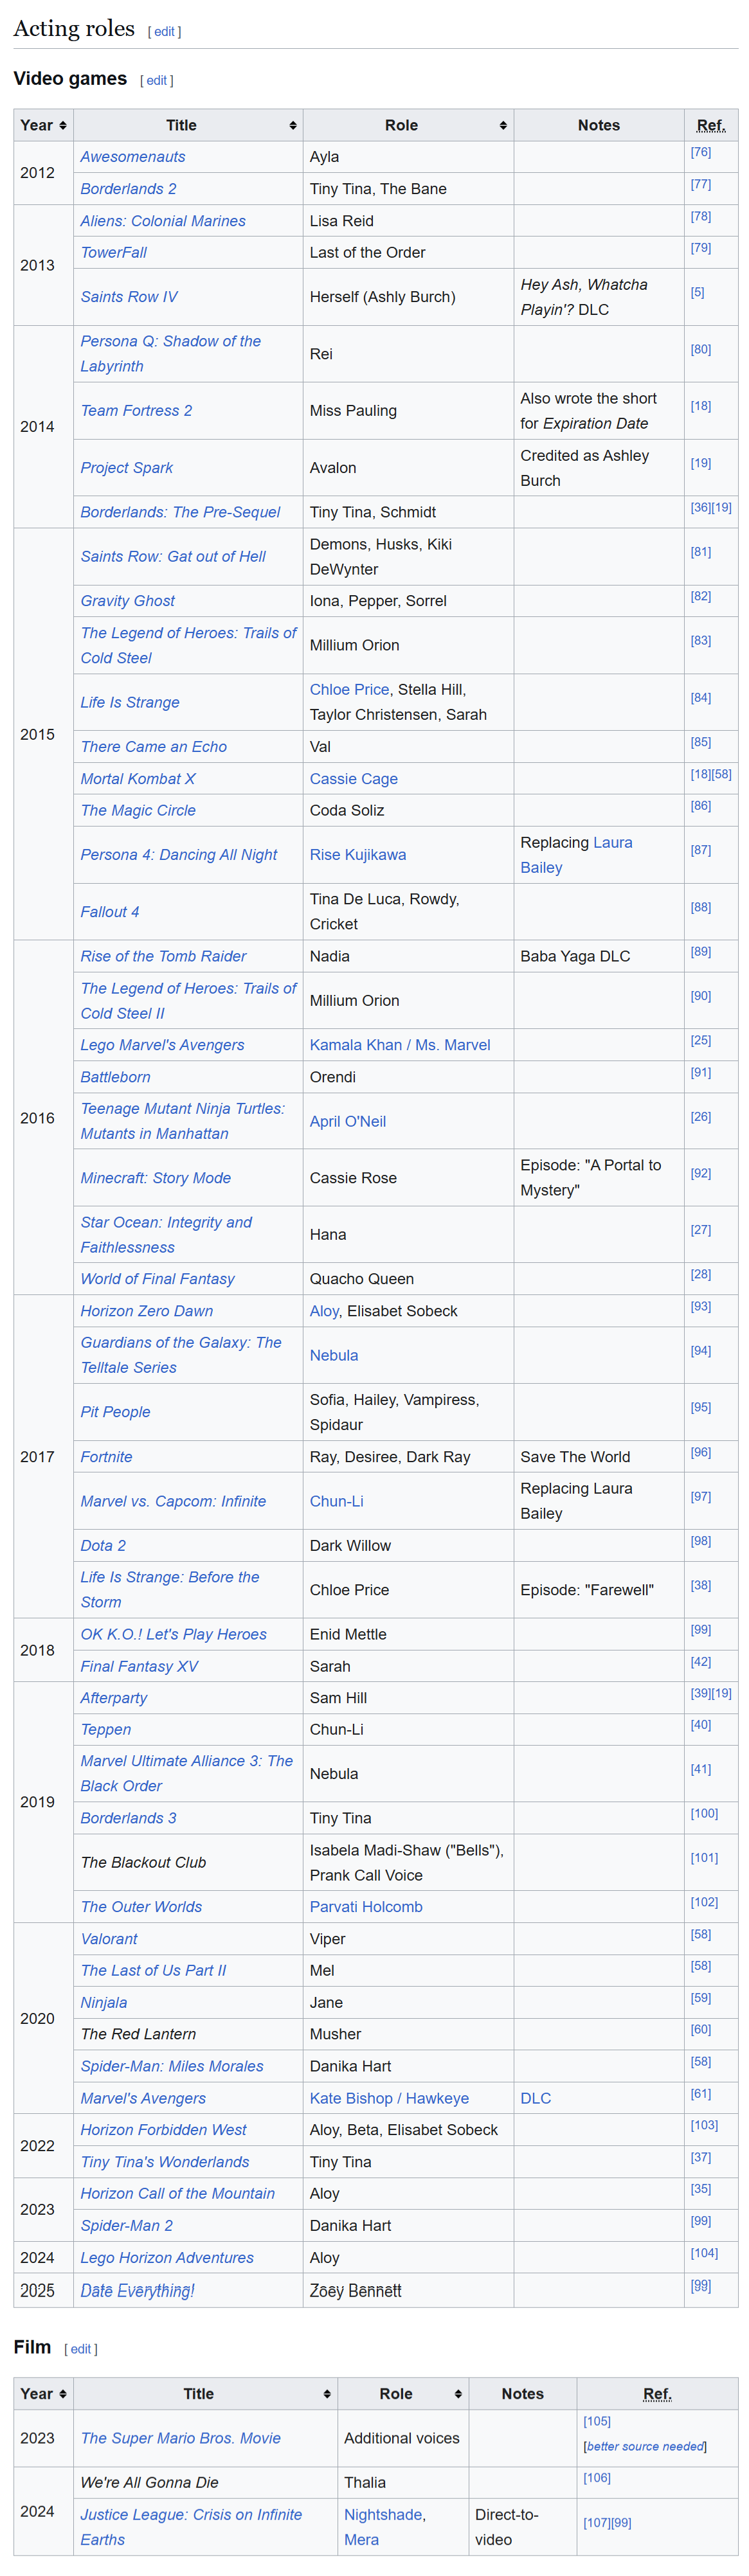
Task: Follow the Mera character link
Action: (361, 2539)
